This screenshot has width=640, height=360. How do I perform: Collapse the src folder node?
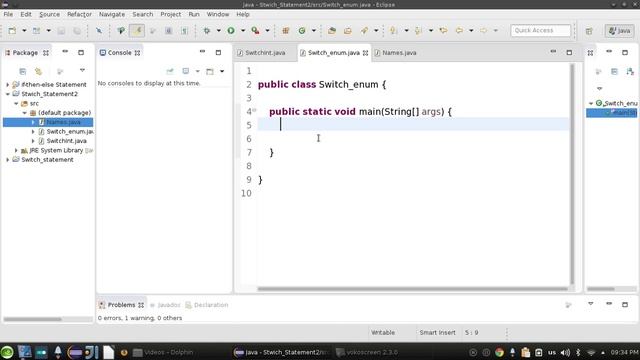click(x=16, y=103)
